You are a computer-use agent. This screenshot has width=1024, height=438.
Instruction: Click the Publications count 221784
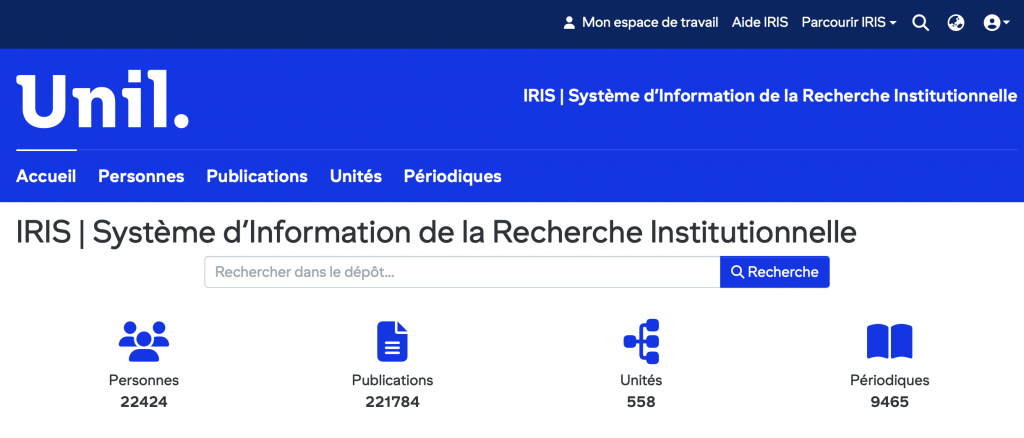[392, 402]
